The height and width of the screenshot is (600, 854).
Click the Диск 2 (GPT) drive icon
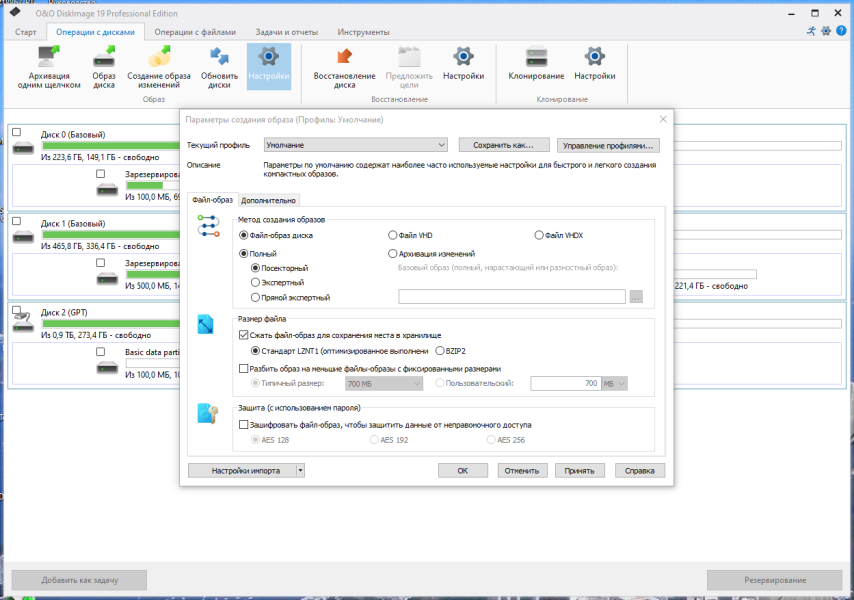pos(23,321)
